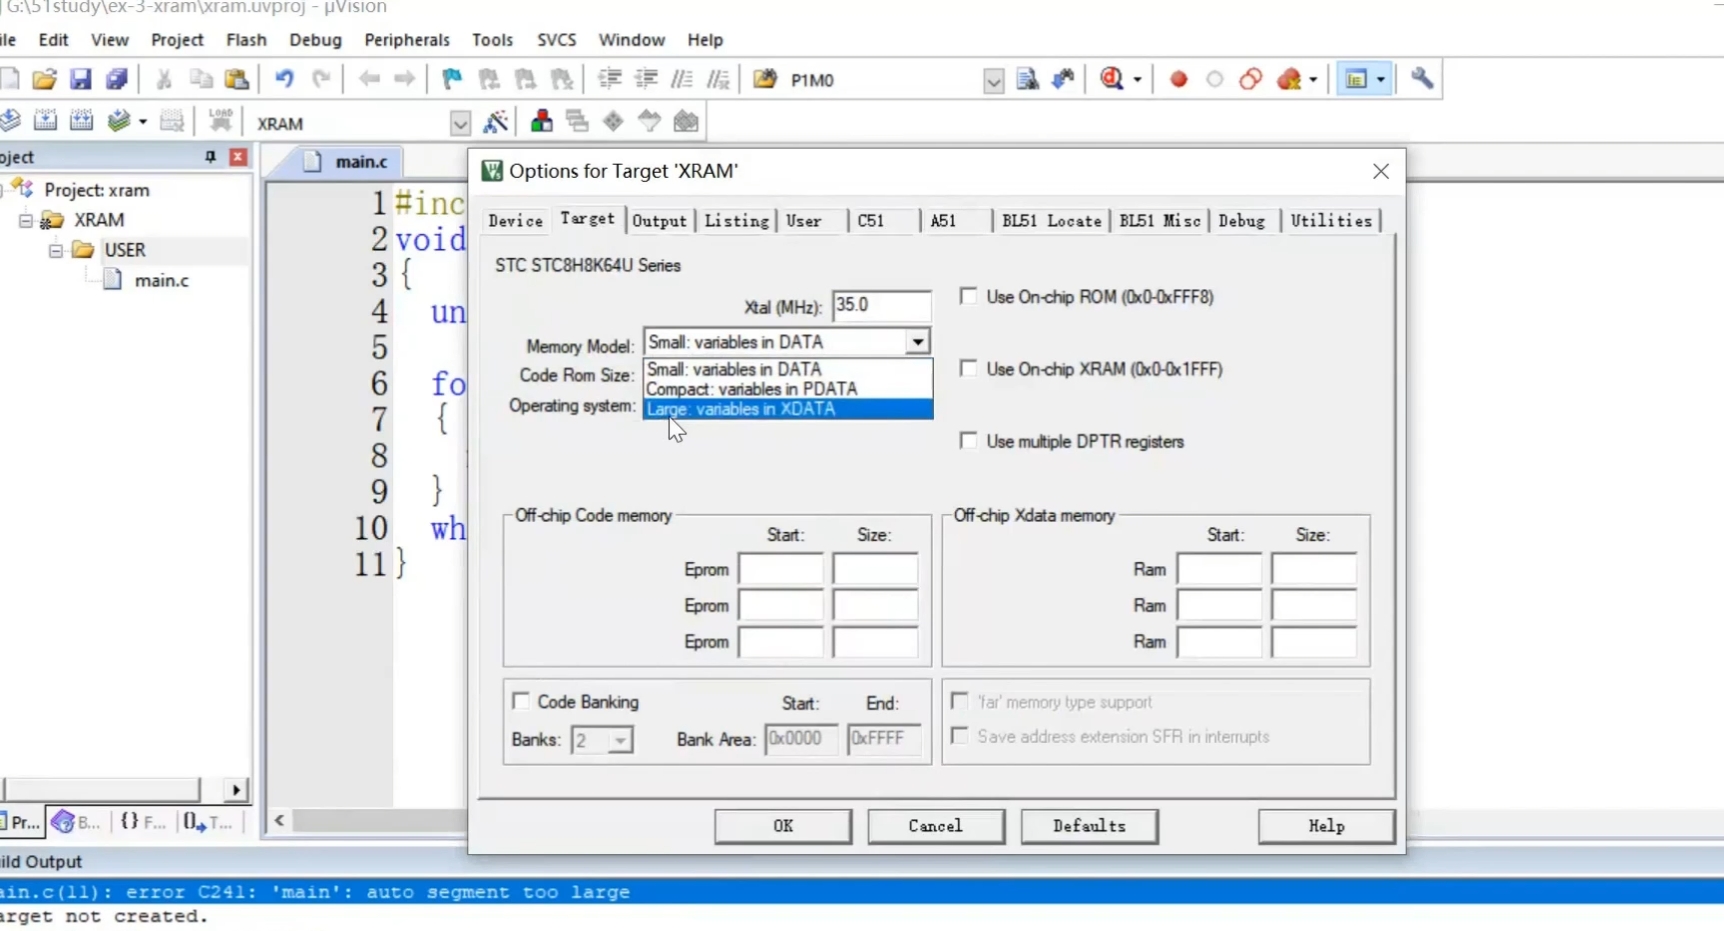Click first Eprom Start field

coord(780,569)
